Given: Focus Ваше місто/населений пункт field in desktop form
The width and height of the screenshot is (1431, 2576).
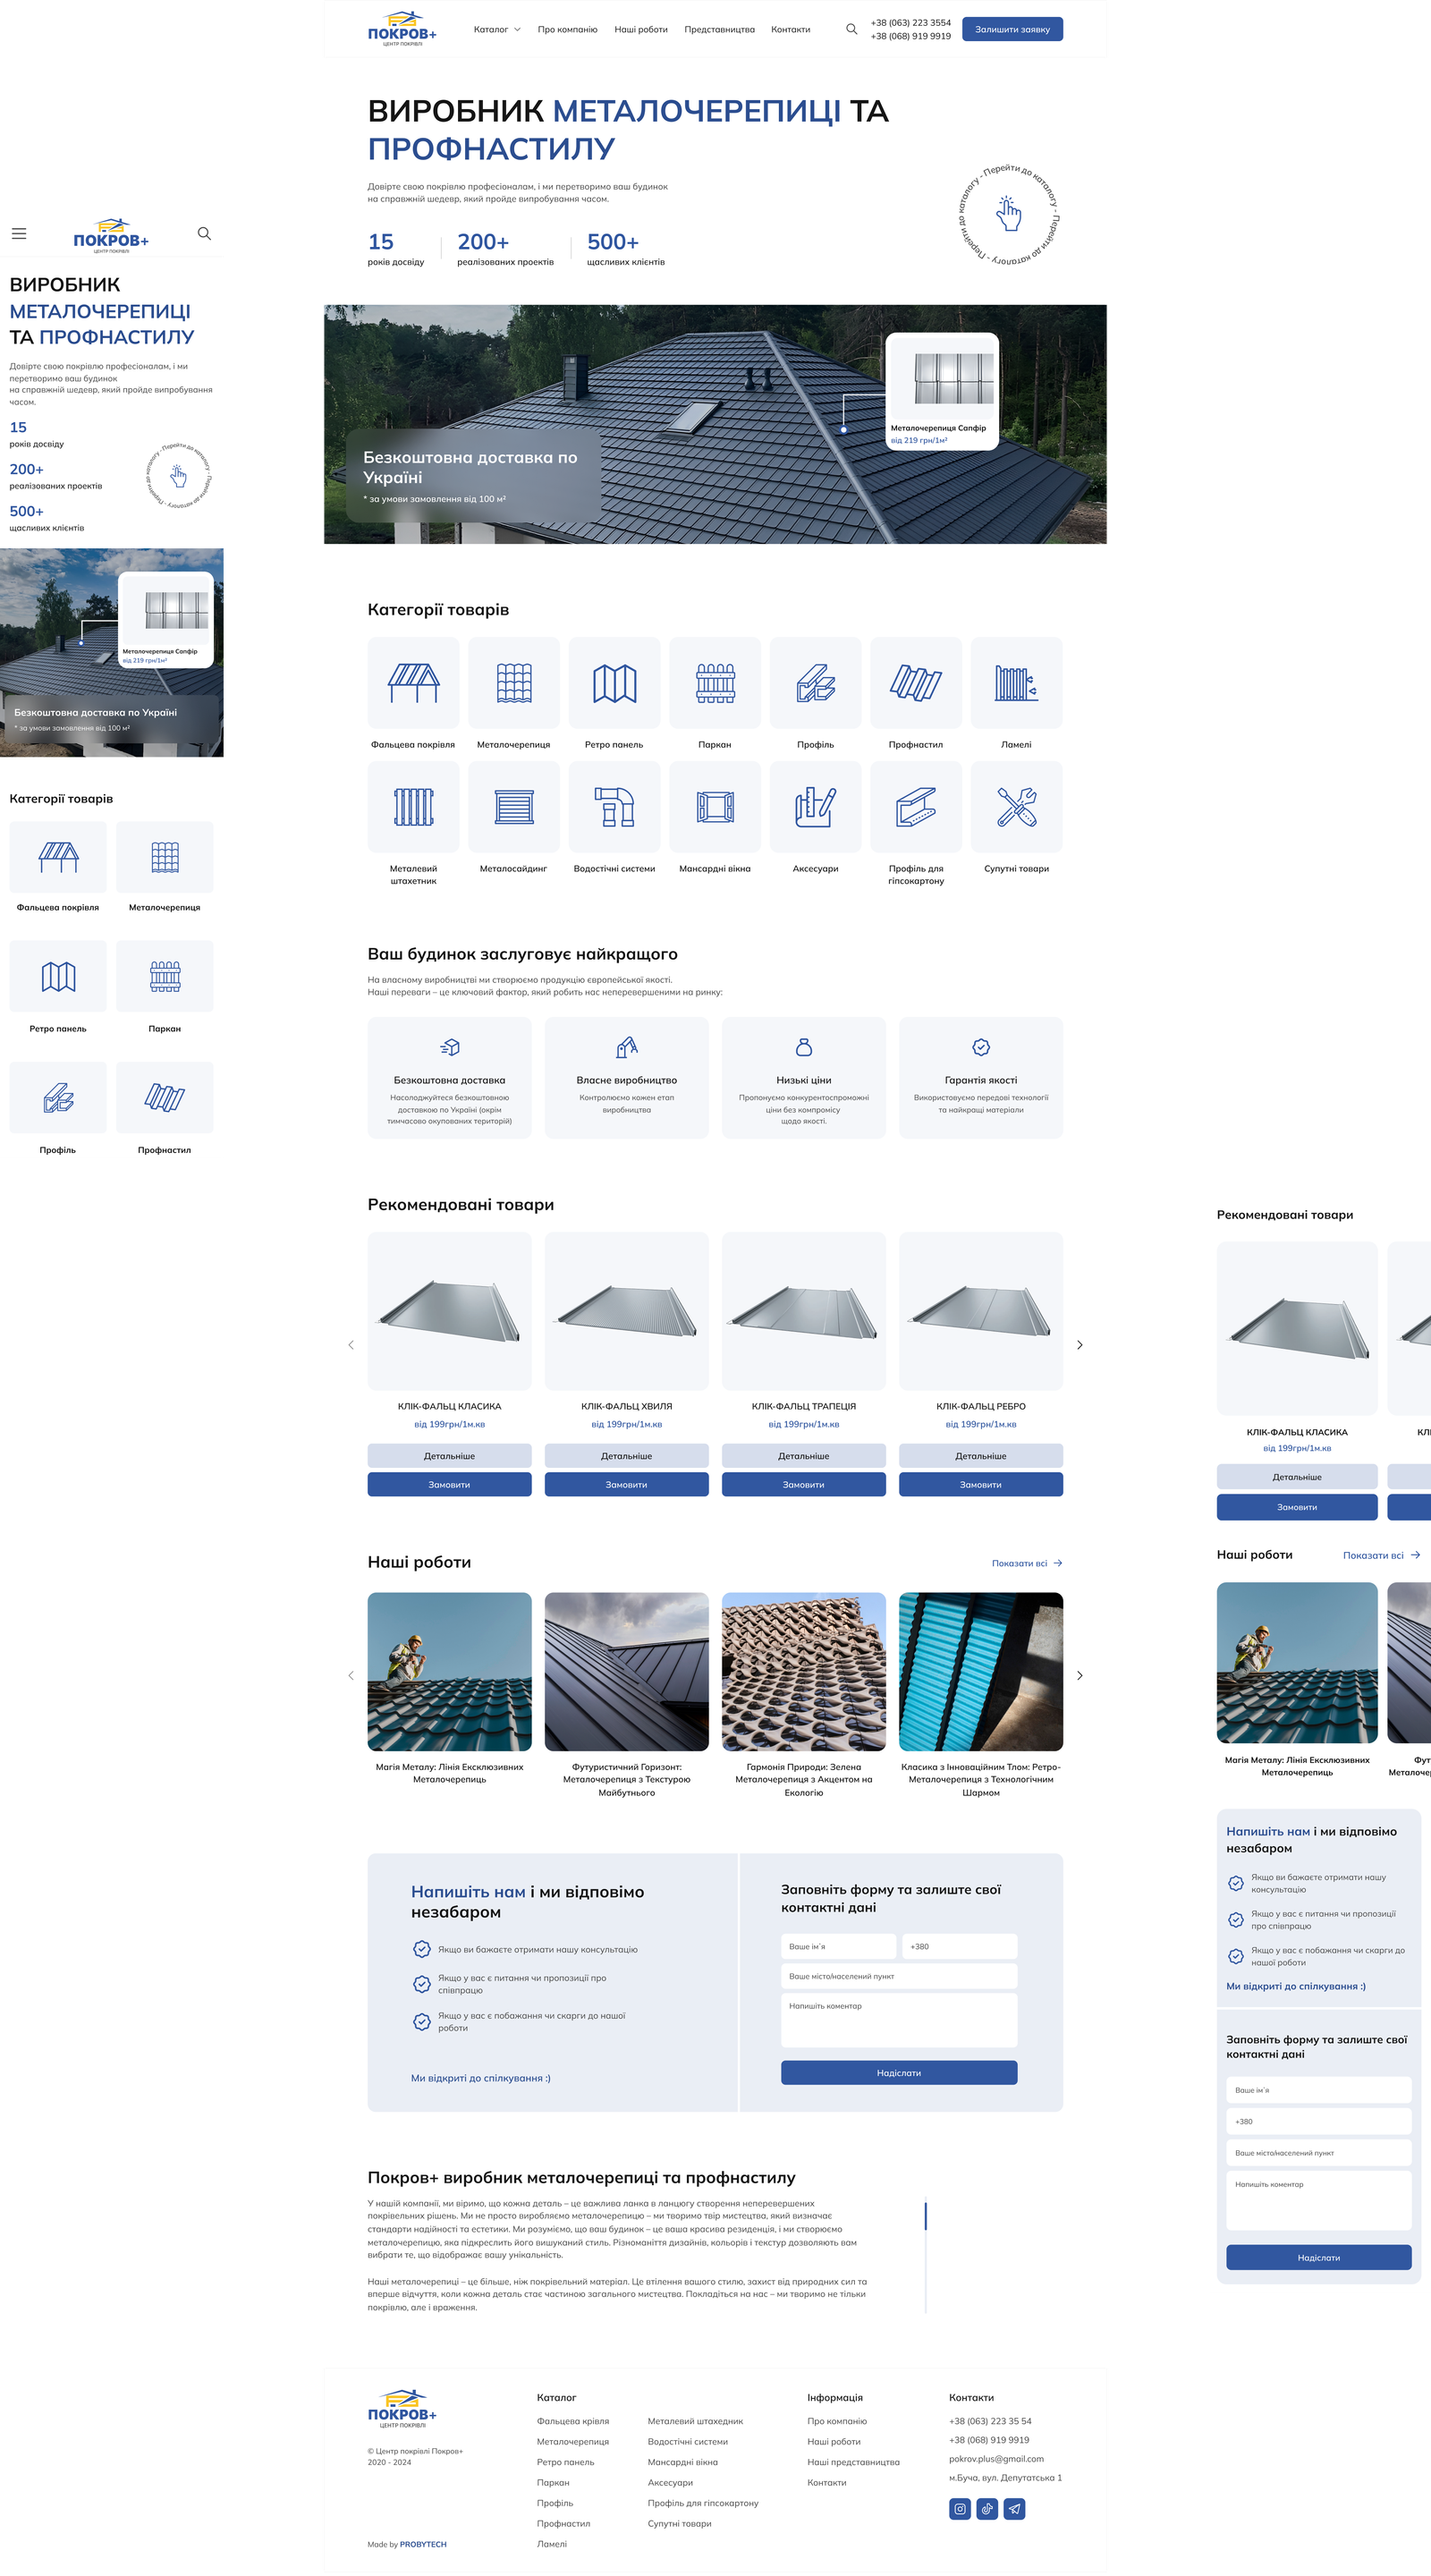Looking at the screenshot, I should coord(899,1976).
